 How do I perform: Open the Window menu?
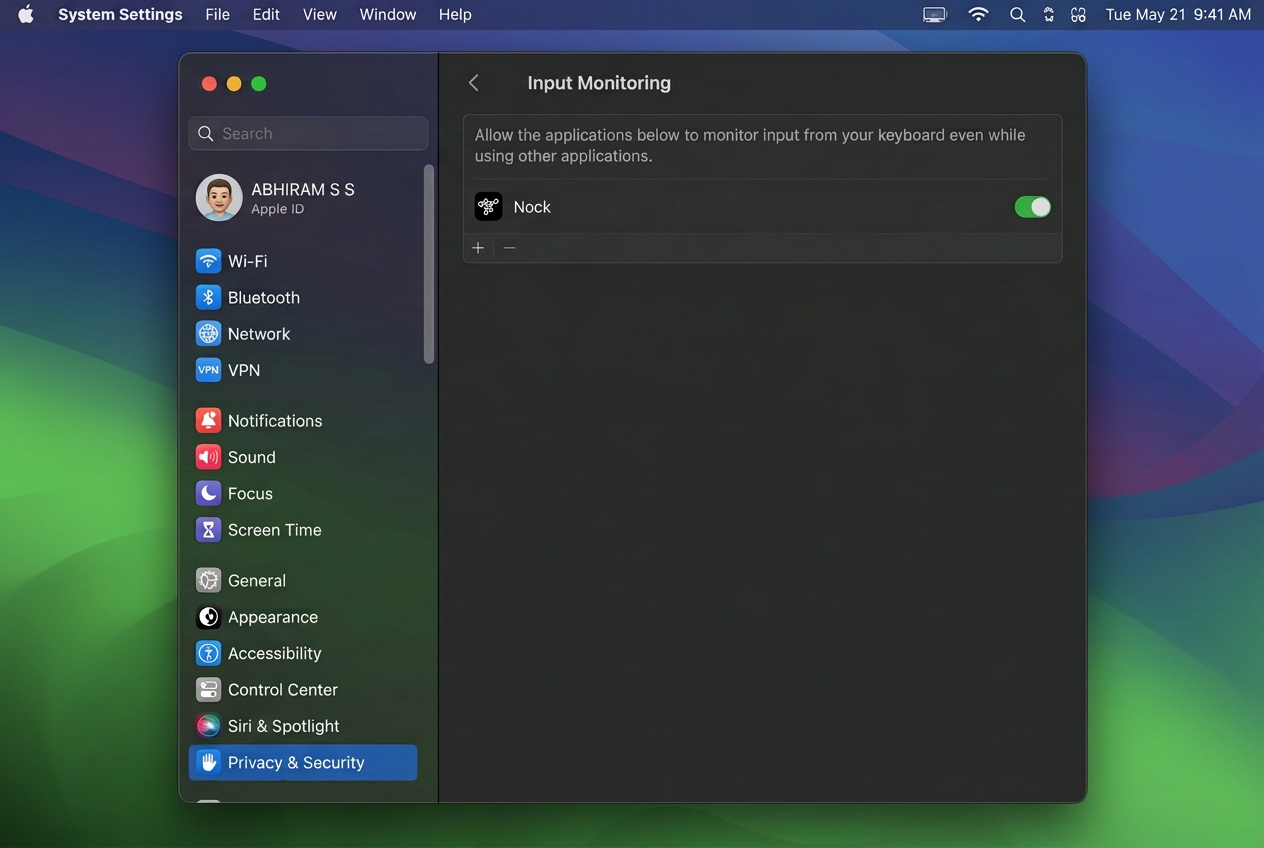(x=388, y=14)
